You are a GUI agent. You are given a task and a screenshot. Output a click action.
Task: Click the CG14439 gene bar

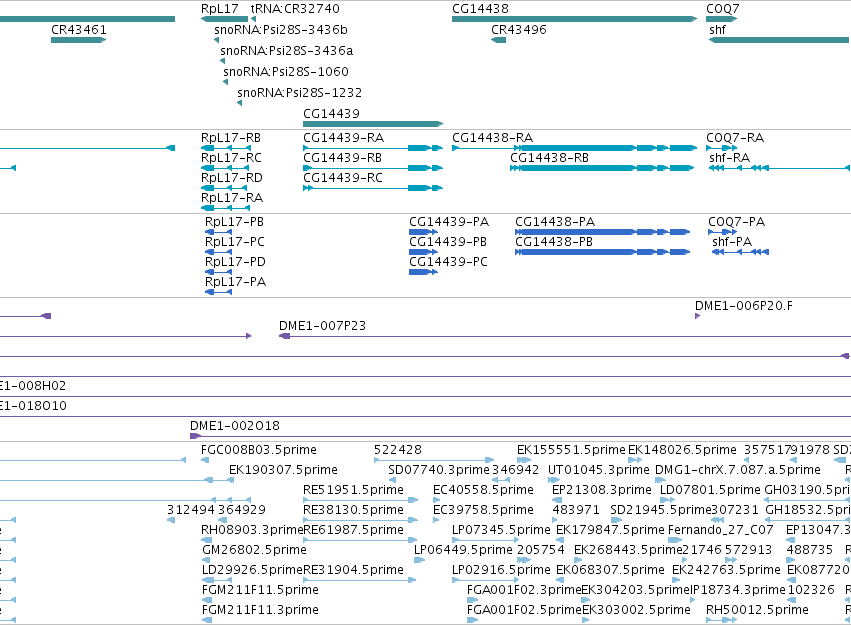(373, 124)
